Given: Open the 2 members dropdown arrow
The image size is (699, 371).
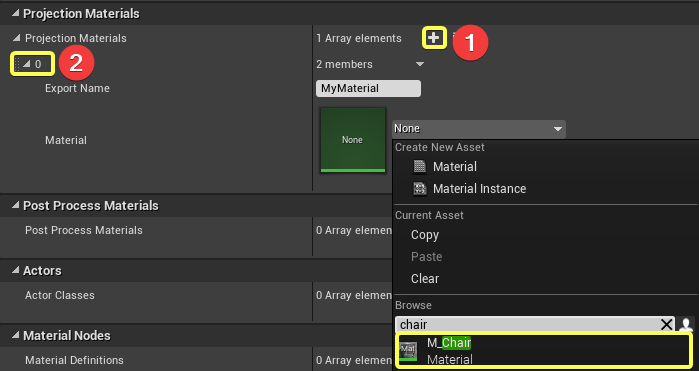Looking at the screenshot, I should pyautogui.click(x=419, y=64).
